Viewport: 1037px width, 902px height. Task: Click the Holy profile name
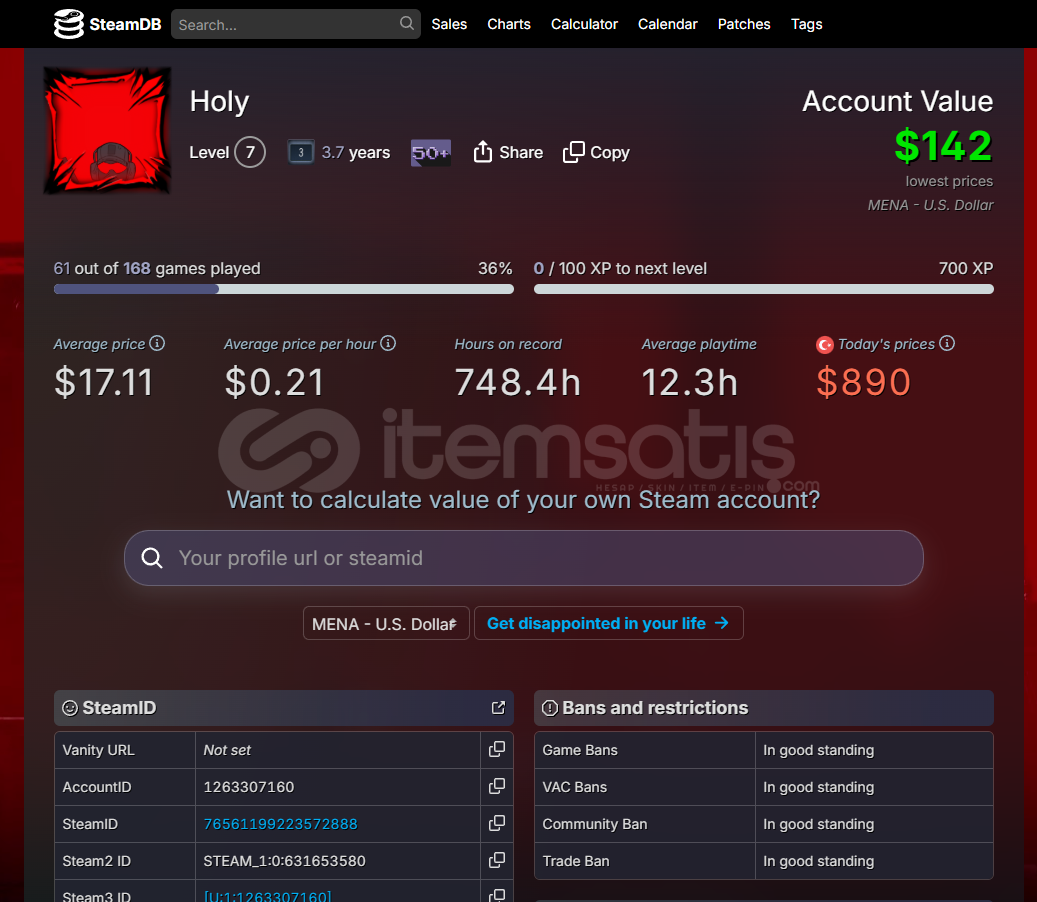[x=219, y=101]
